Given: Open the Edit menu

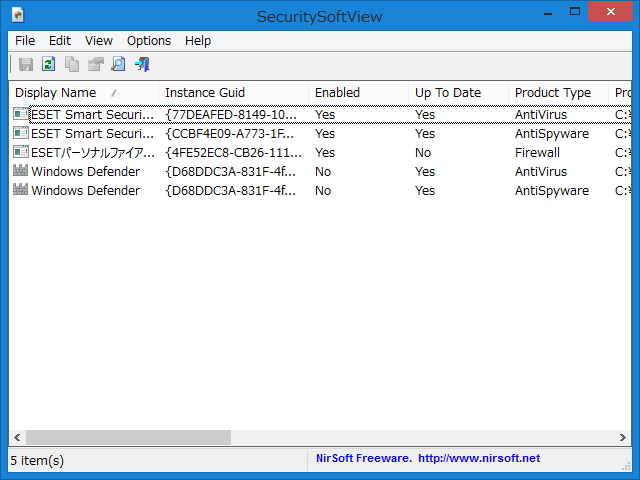Looking at the screenshot, I should click(60, 41).
